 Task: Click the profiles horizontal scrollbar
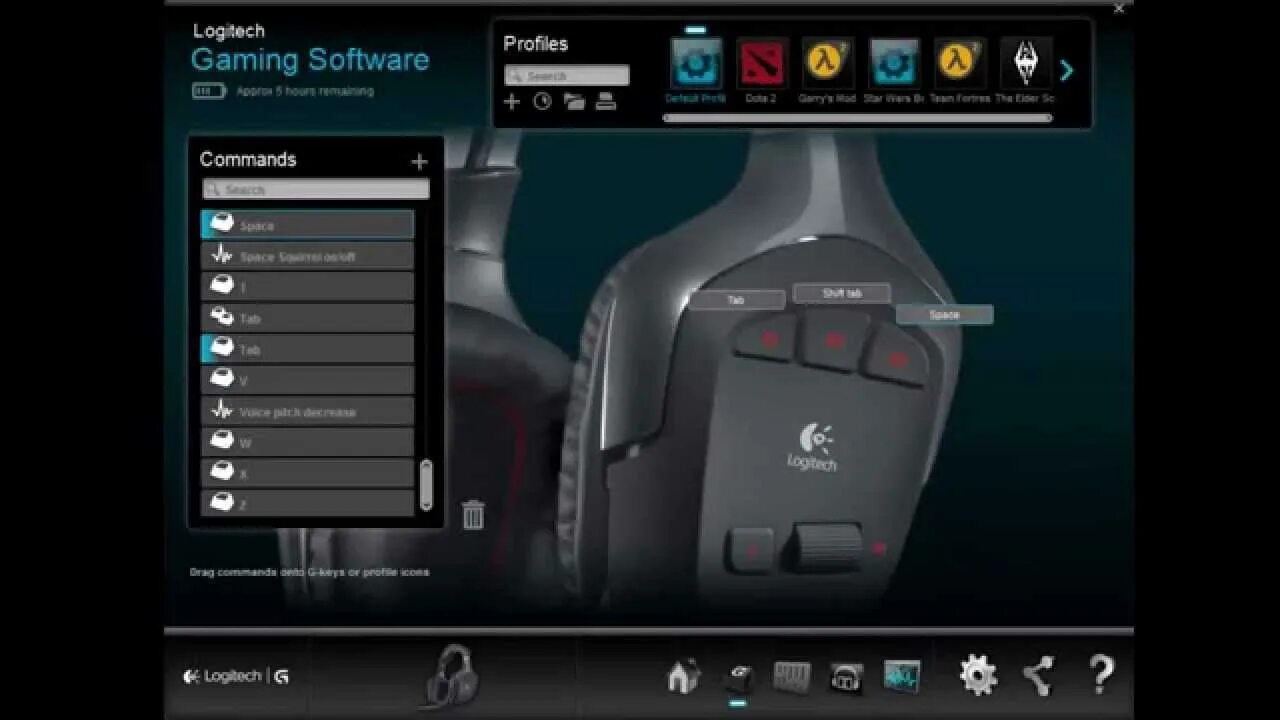[x=857, y=118]
